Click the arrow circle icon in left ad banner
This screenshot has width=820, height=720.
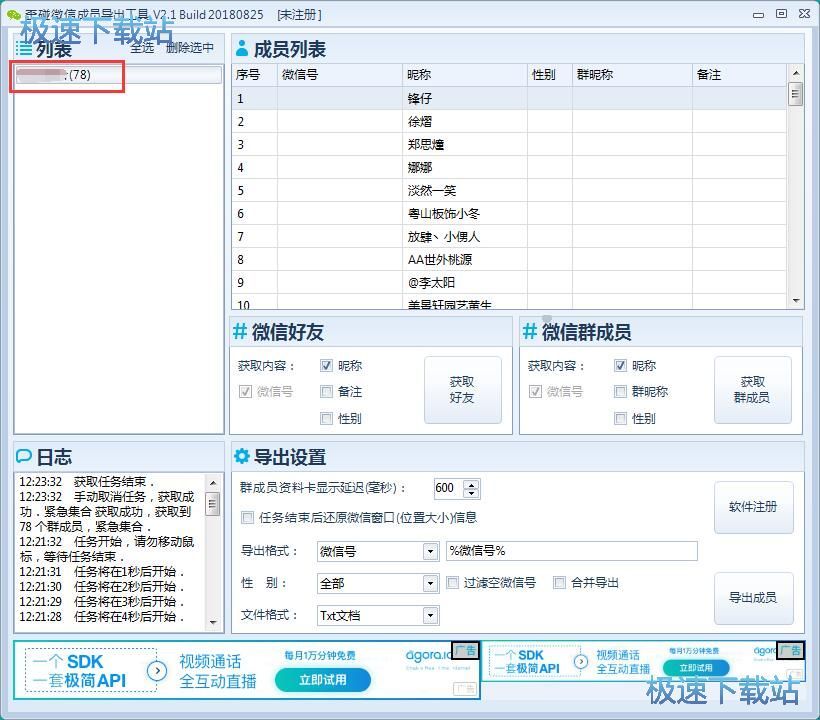point(157,671)
